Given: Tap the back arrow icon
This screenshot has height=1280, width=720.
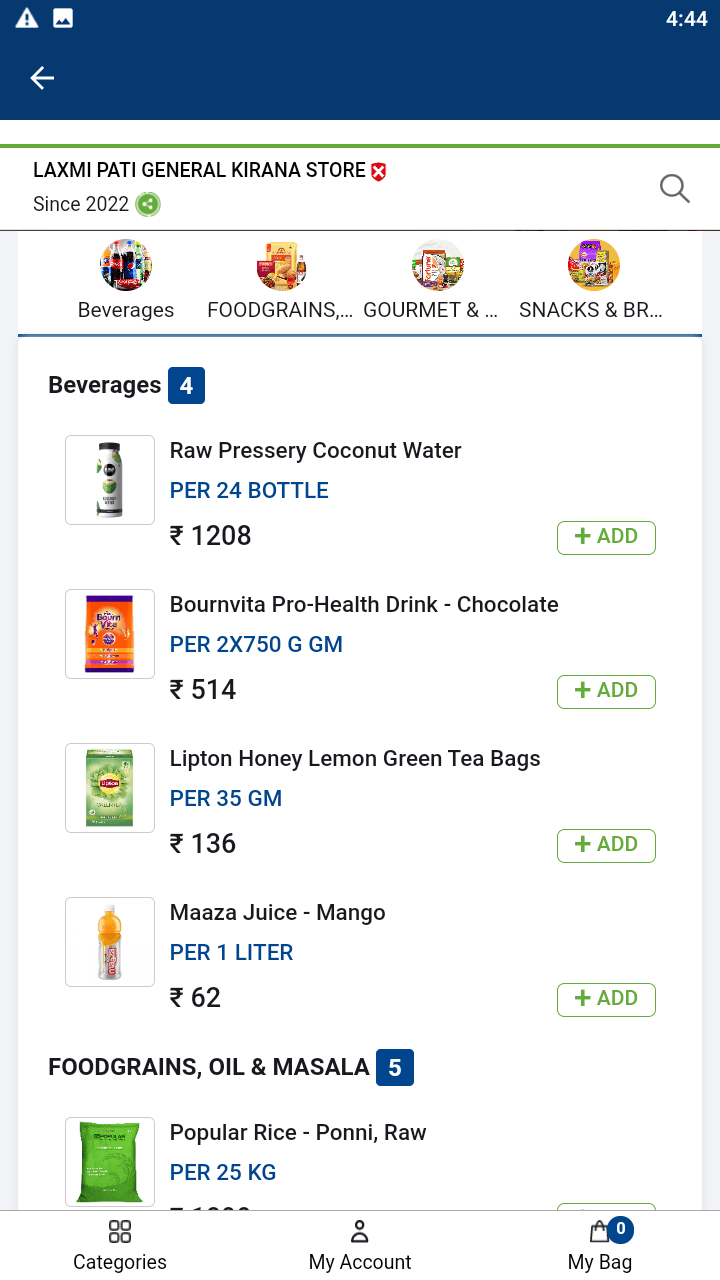Looking at the screenshot, I should point(42,78).
